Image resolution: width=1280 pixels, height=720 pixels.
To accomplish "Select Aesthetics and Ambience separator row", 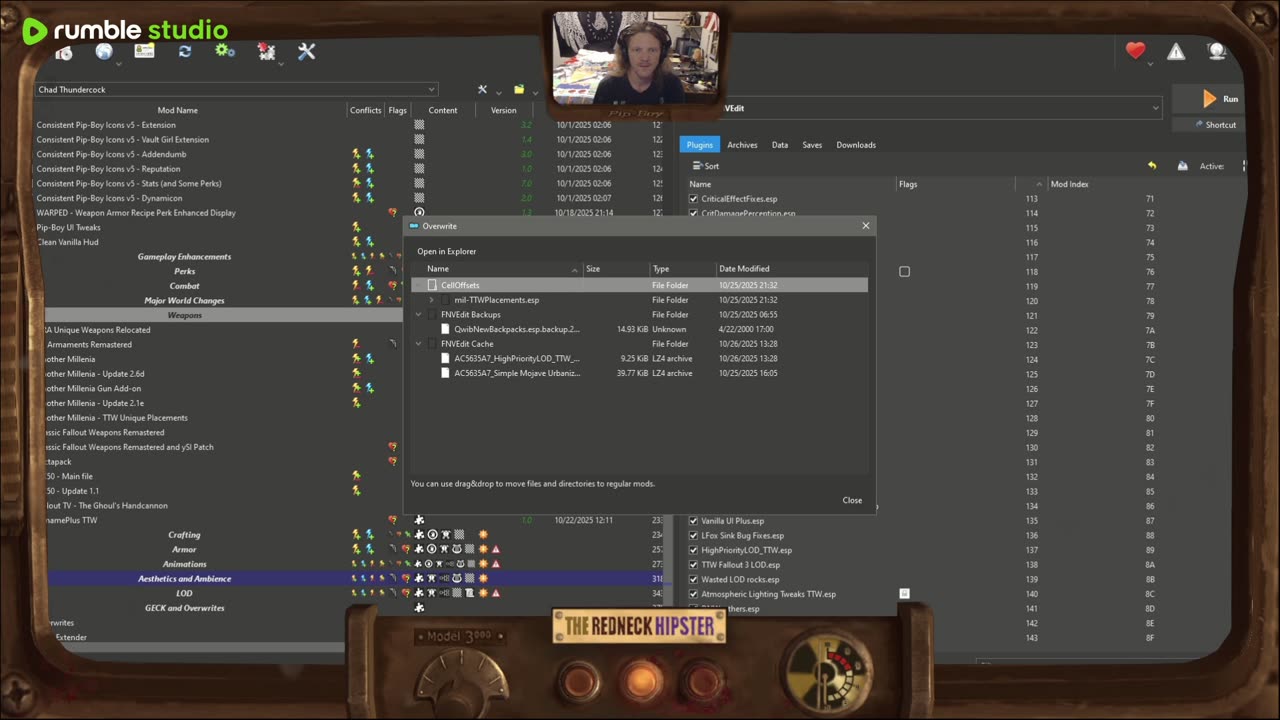I will (x=184, y=579).
